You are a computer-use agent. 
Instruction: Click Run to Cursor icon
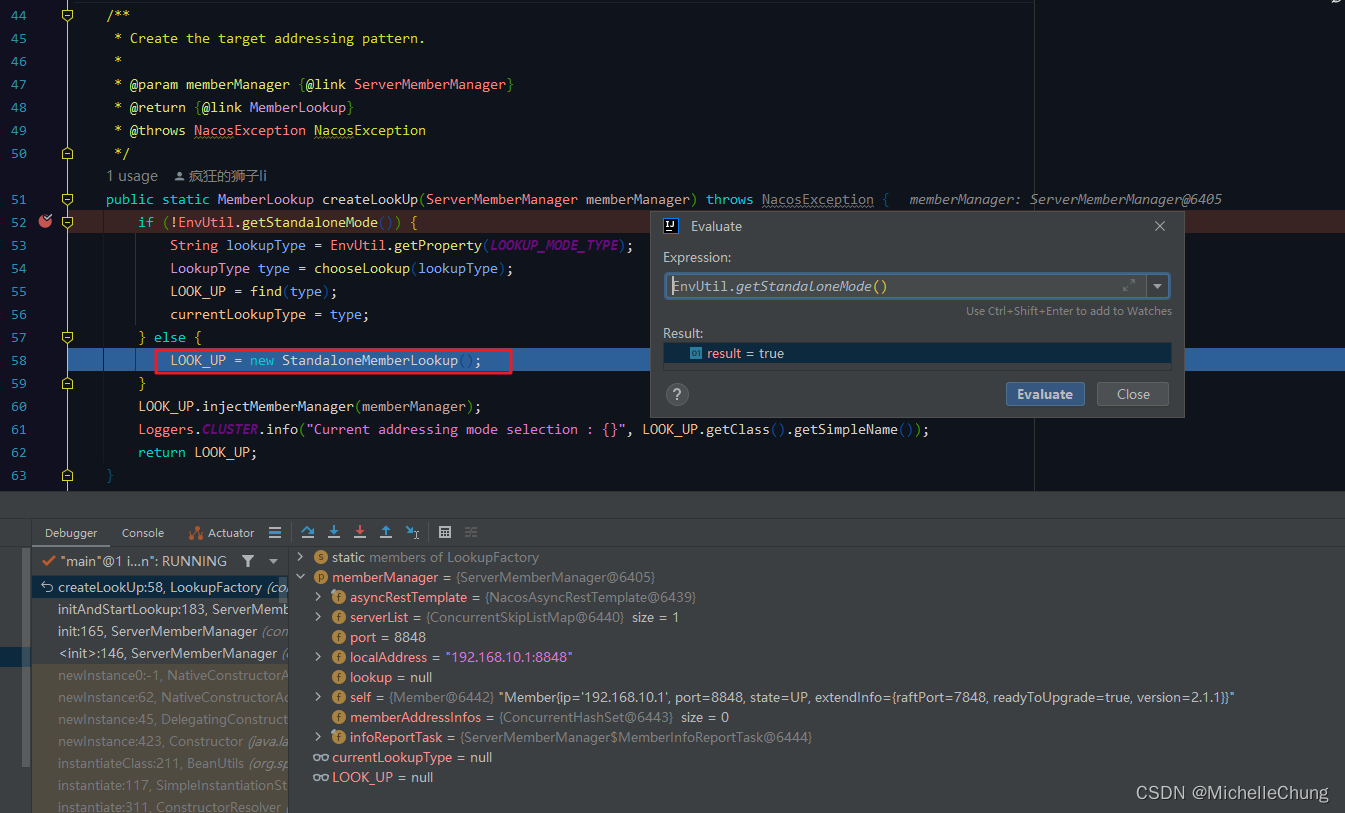(412, 532)
